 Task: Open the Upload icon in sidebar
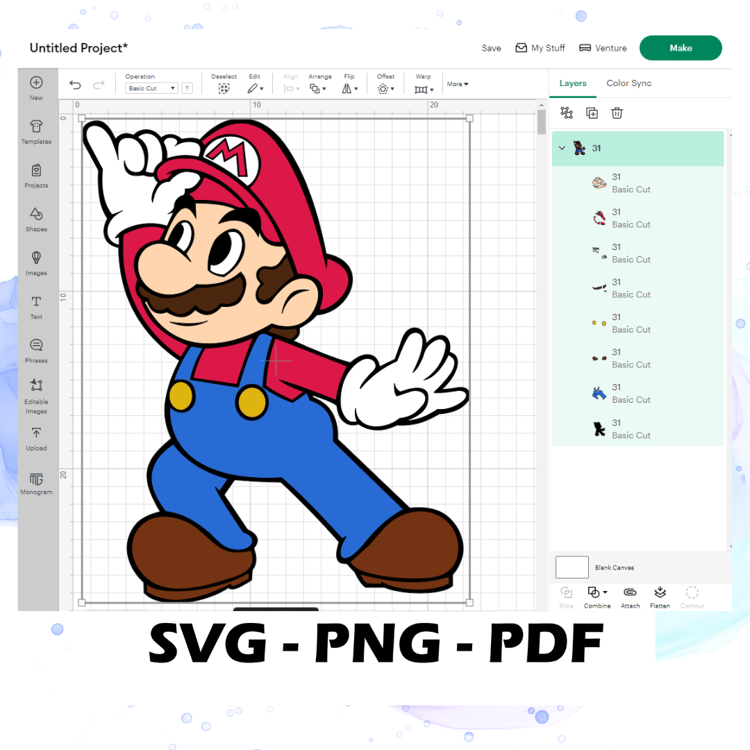pyautogui.click(x=36, y=433)
